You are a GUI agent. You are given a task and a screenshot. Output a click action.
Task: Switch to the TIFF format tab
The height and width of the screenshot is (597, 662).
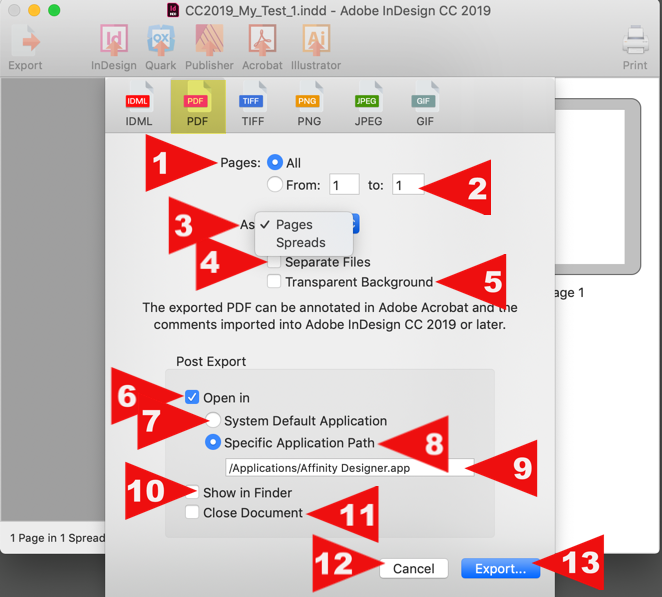pyautogui.click(x=252, y=106)
